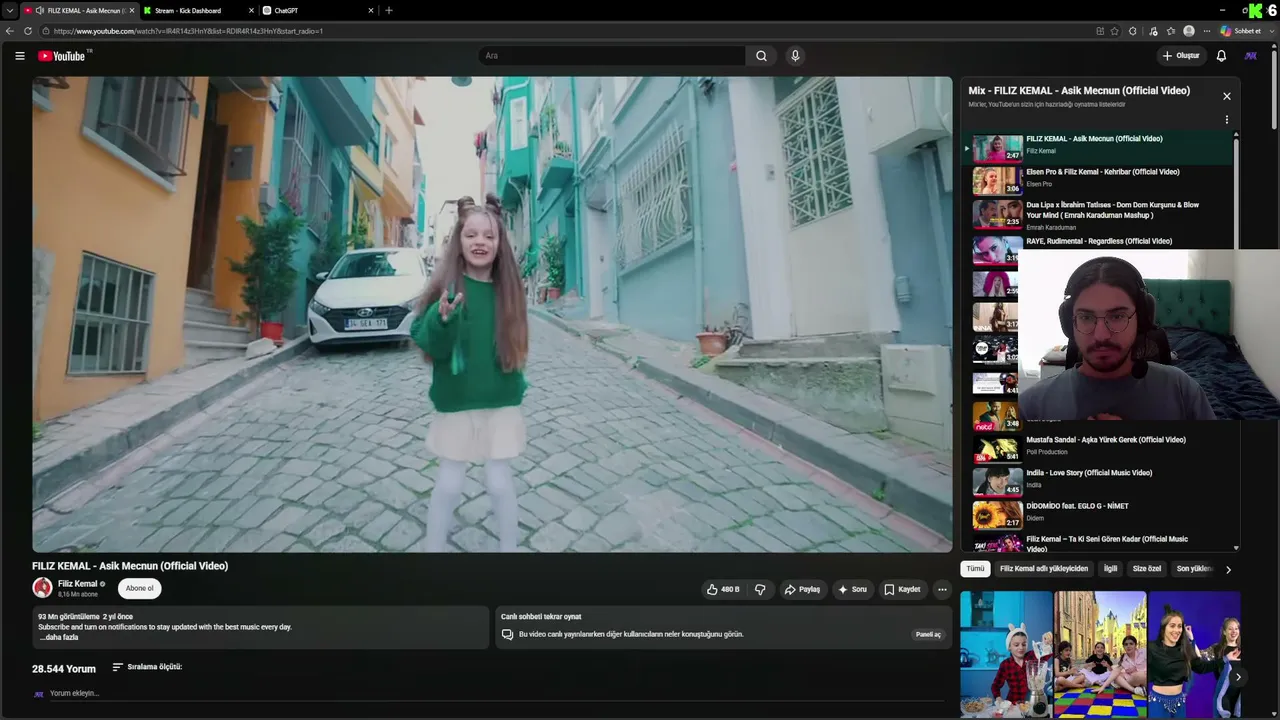Select the Filiz Kemal adlı yükleyiciden chip
The image size is (1280, 720).
point(1044,569)
